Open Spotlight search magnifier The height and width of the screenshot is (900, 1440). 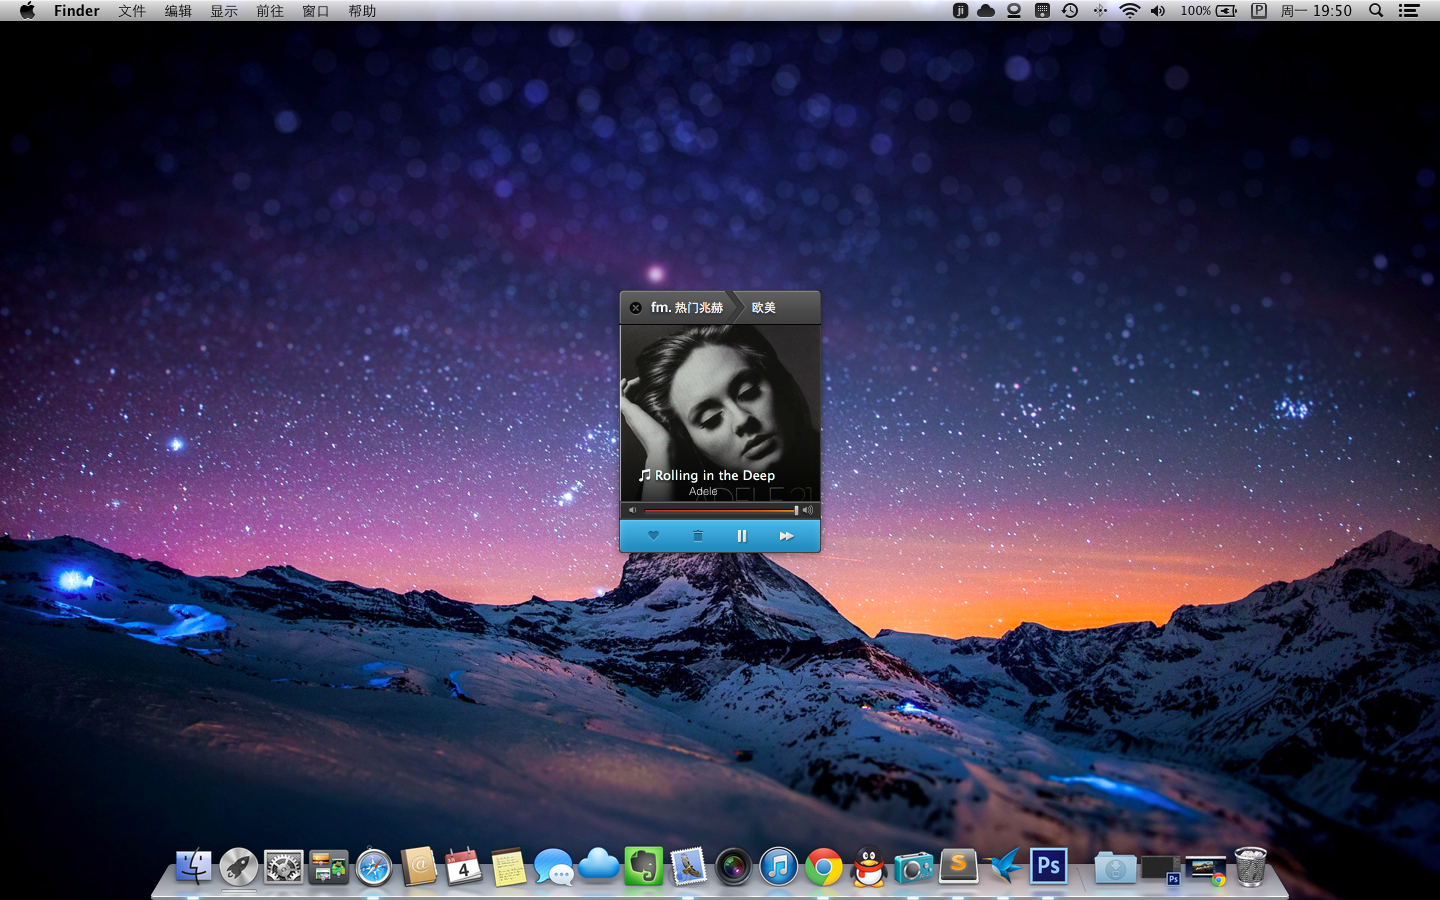(1376, 11)
